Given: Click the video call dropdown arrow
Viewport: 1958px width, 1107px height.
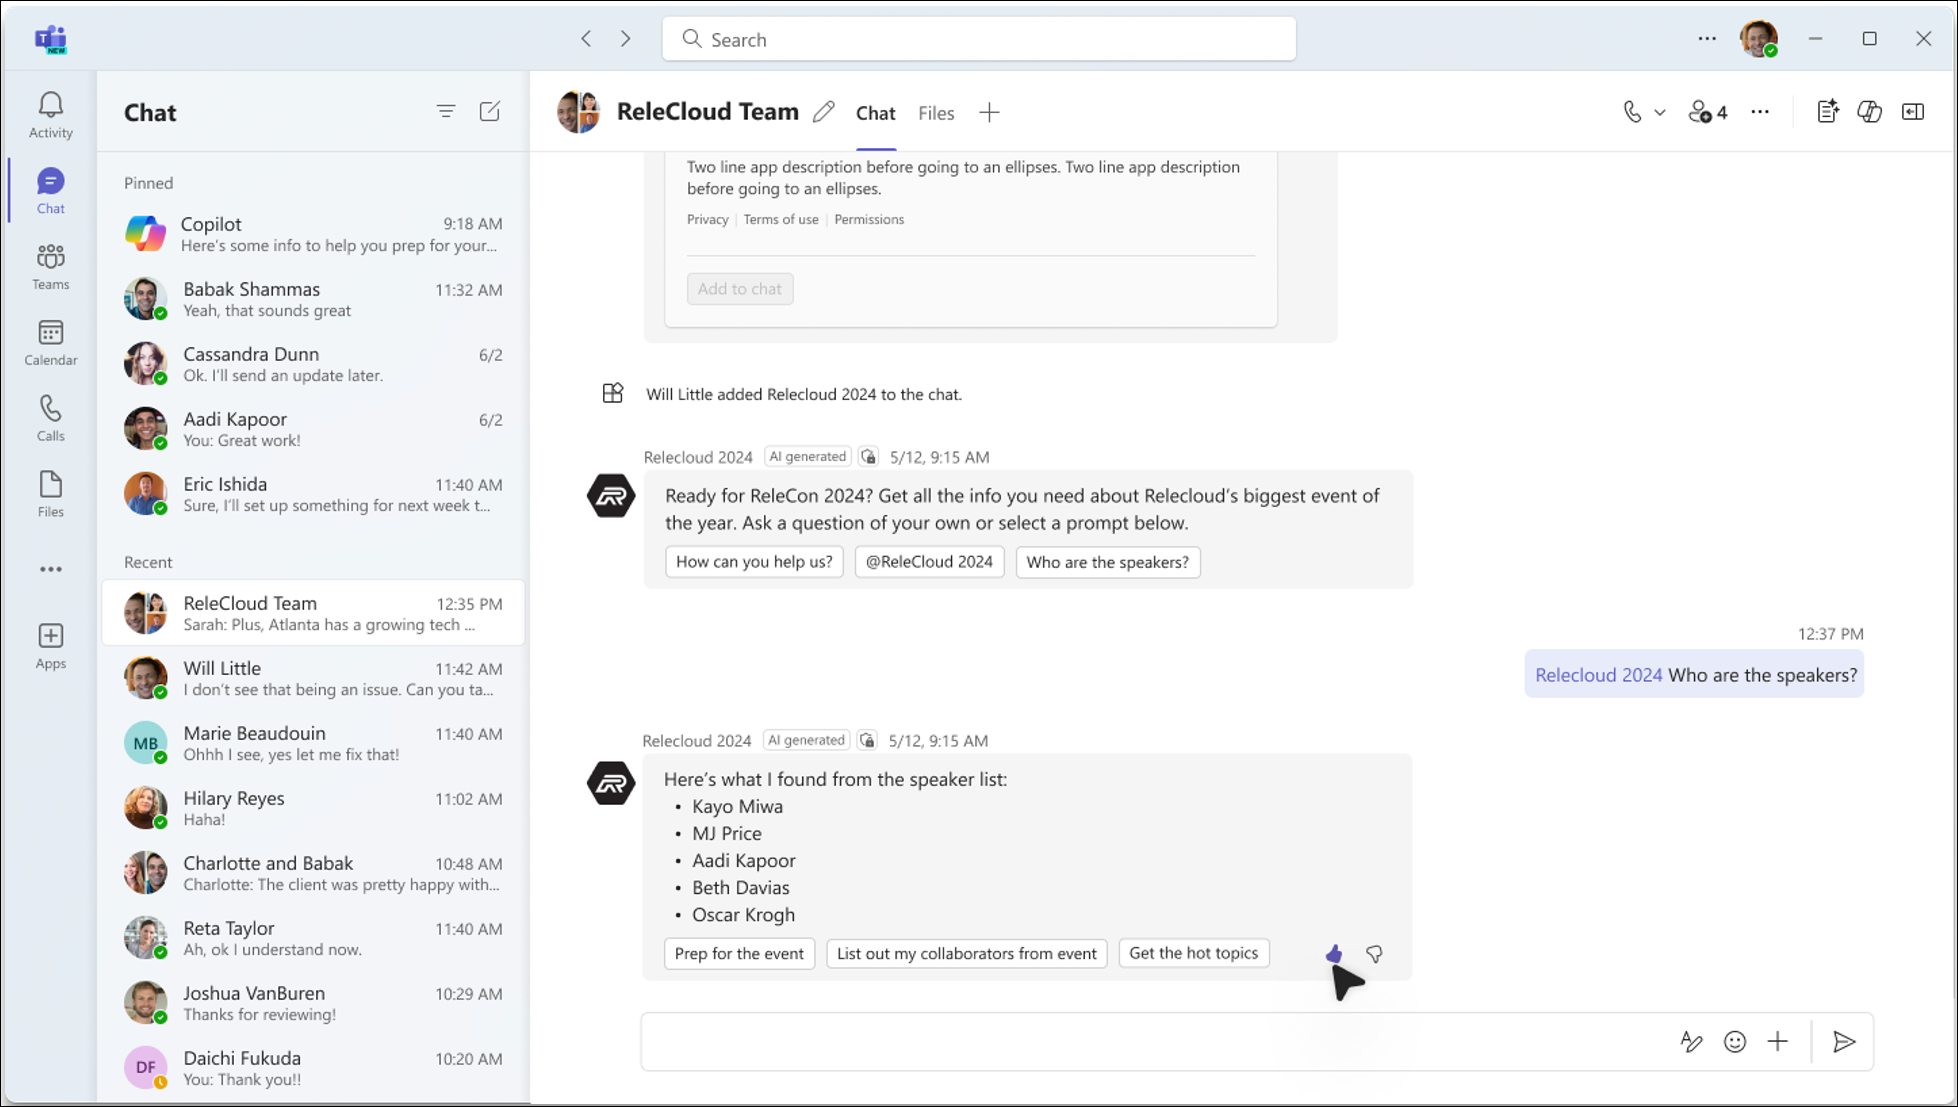Looking at the screenshot, I should tap(1659, 112).
